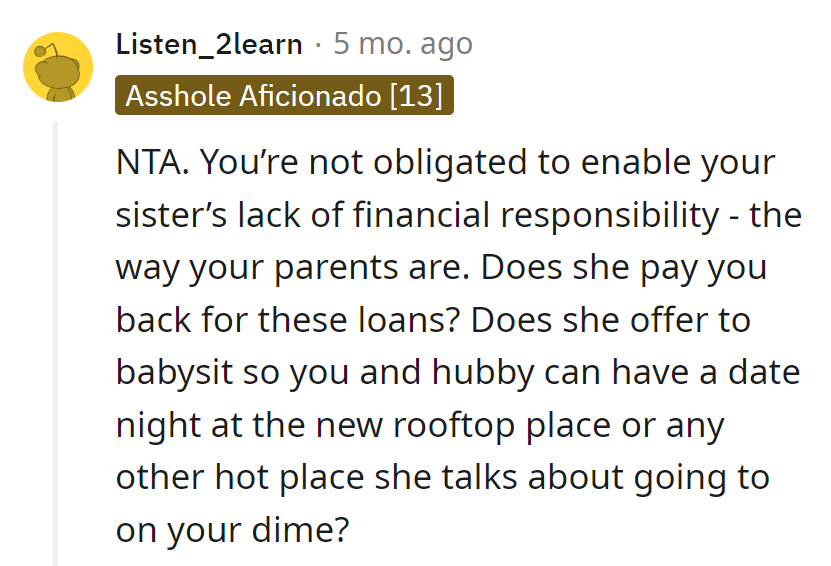The image size is (831, 566).
Task: Click the Asshole Aficionado flair badge
Action: 284,96
